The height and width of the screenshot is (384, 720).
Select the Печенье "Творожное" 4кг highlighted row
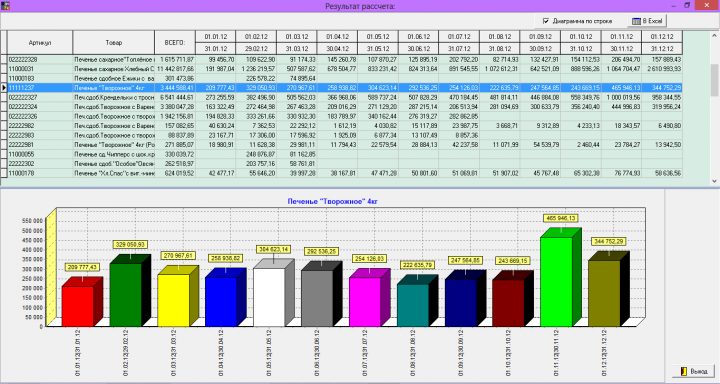[x=345, y=87]
